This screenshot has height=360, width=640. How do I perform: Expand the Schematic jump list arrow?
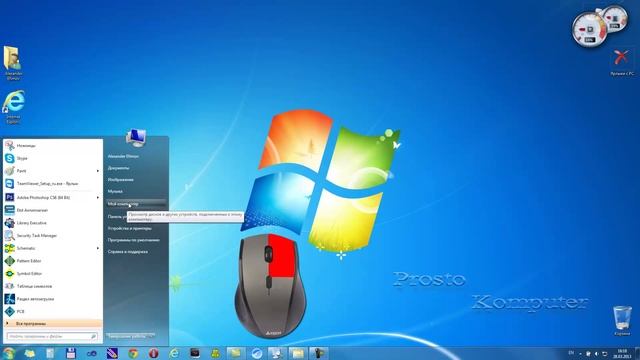(x=98, y=248)
